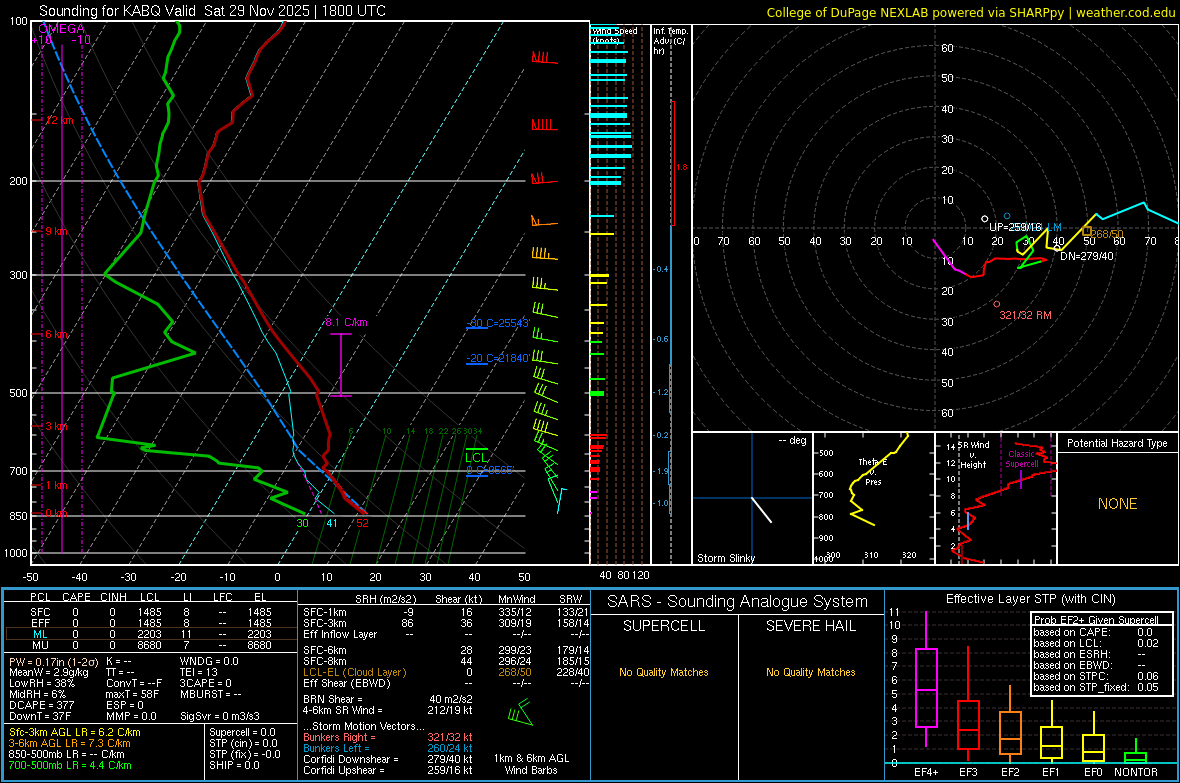
Task: Select the highlighted ML parcel row
Action: (x=150, y=634)
